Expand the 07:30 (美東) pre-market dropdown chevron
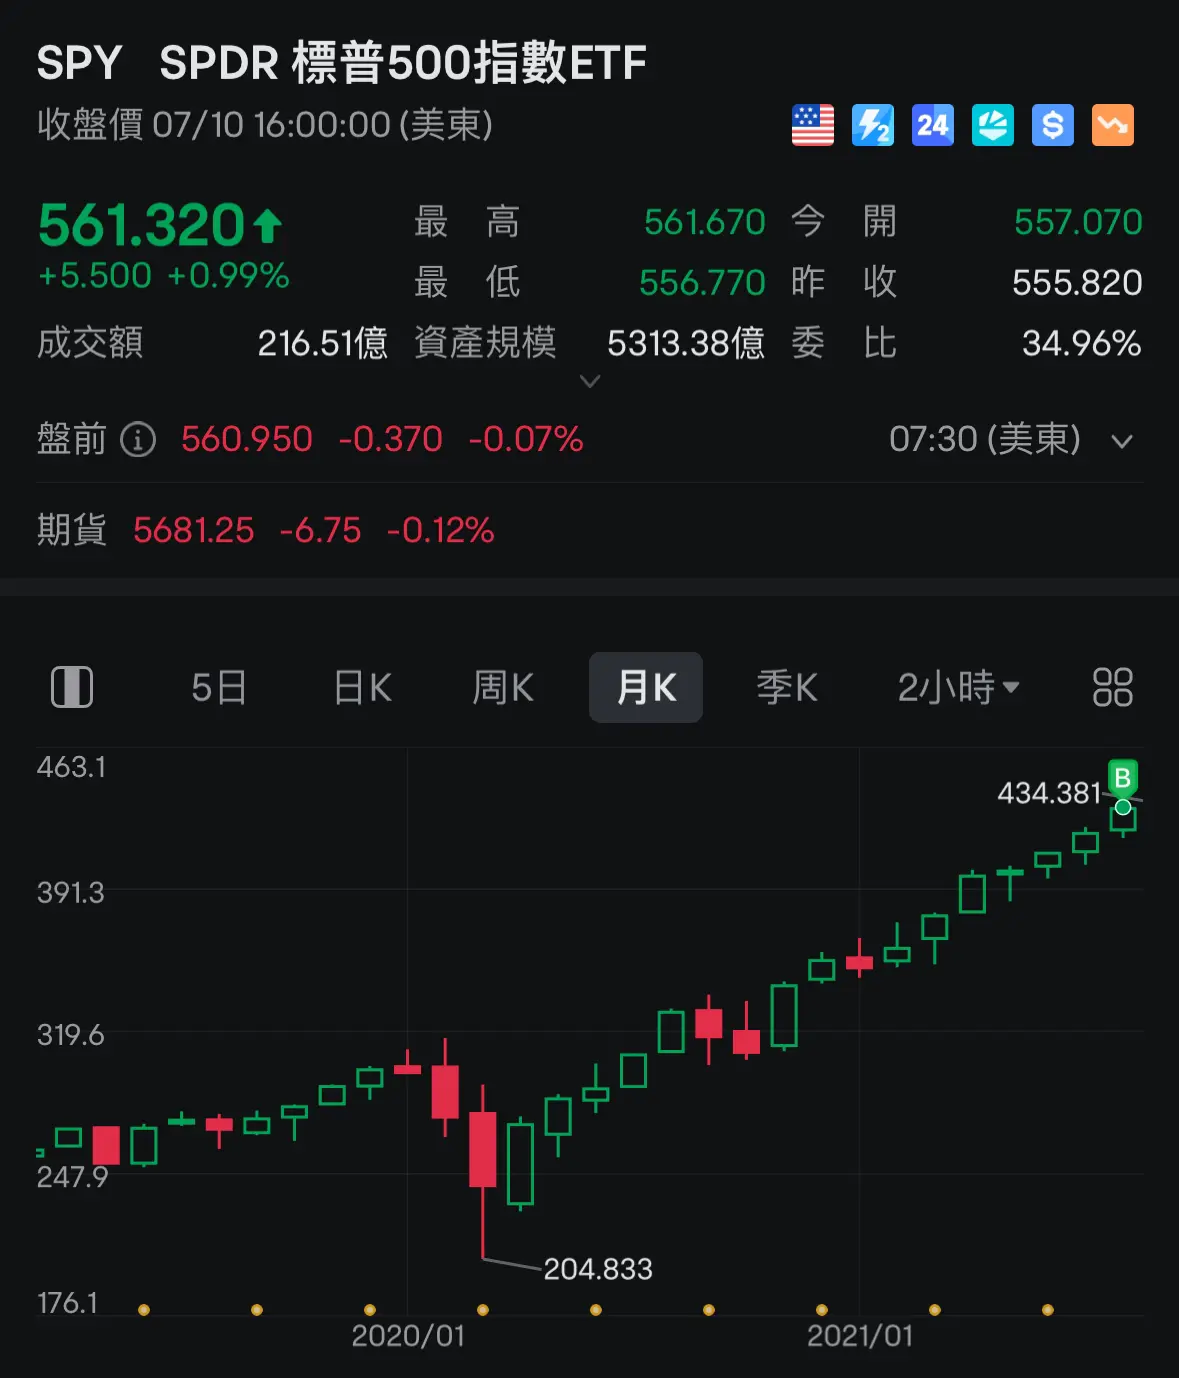 (1122, 441)
